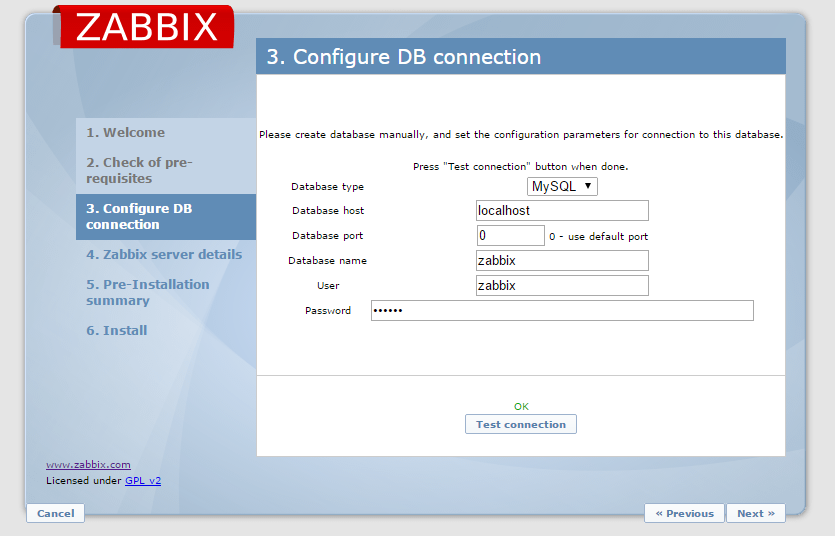The image size is (835, 536).
Task: Click the '0 - use default port' hint
Action: pyautogui.click(x=599, y=236)
